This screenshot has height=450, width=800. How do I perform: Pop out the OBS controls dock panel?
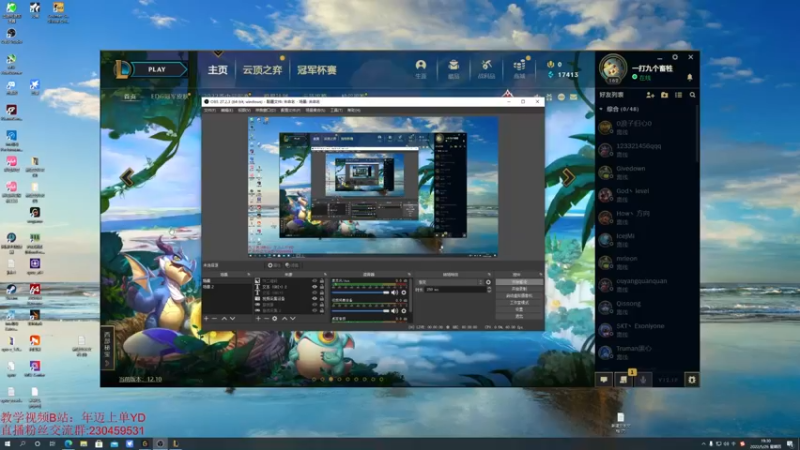541,274
